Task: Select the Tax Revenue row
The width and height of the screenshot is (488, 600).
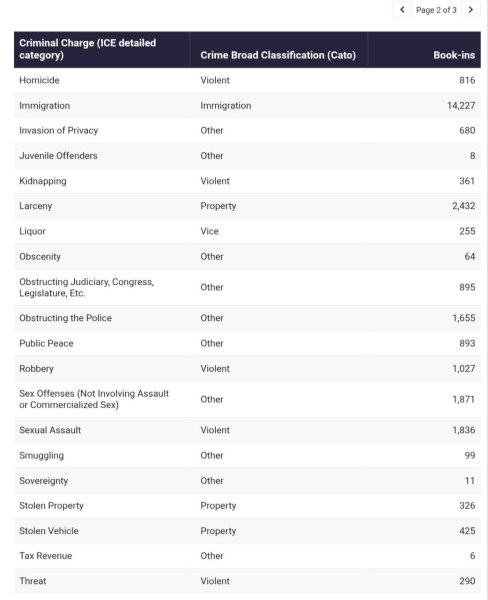Action: click(247, 556)
